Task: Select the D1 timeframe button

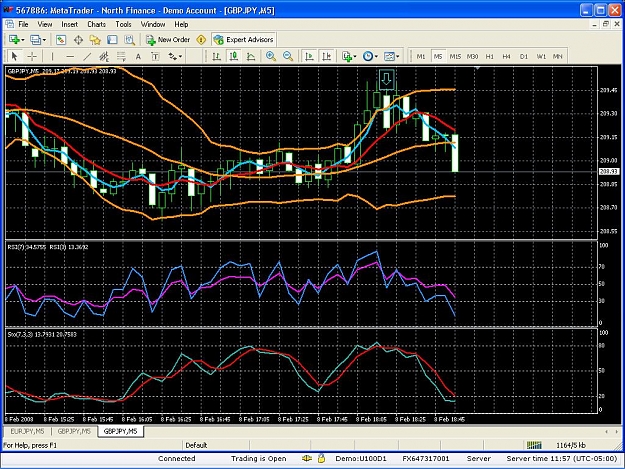Action: (x=524, y=57)
